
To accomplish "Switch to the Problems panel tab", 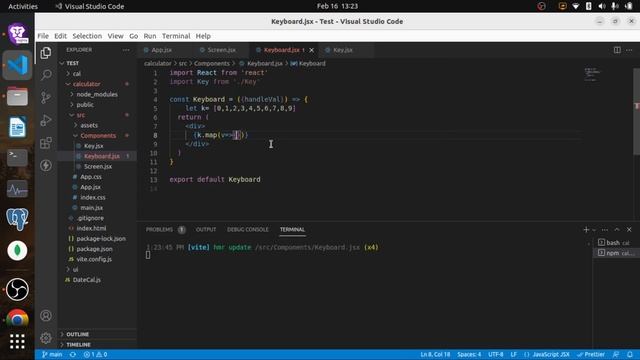I will click(x=165, y=230).
